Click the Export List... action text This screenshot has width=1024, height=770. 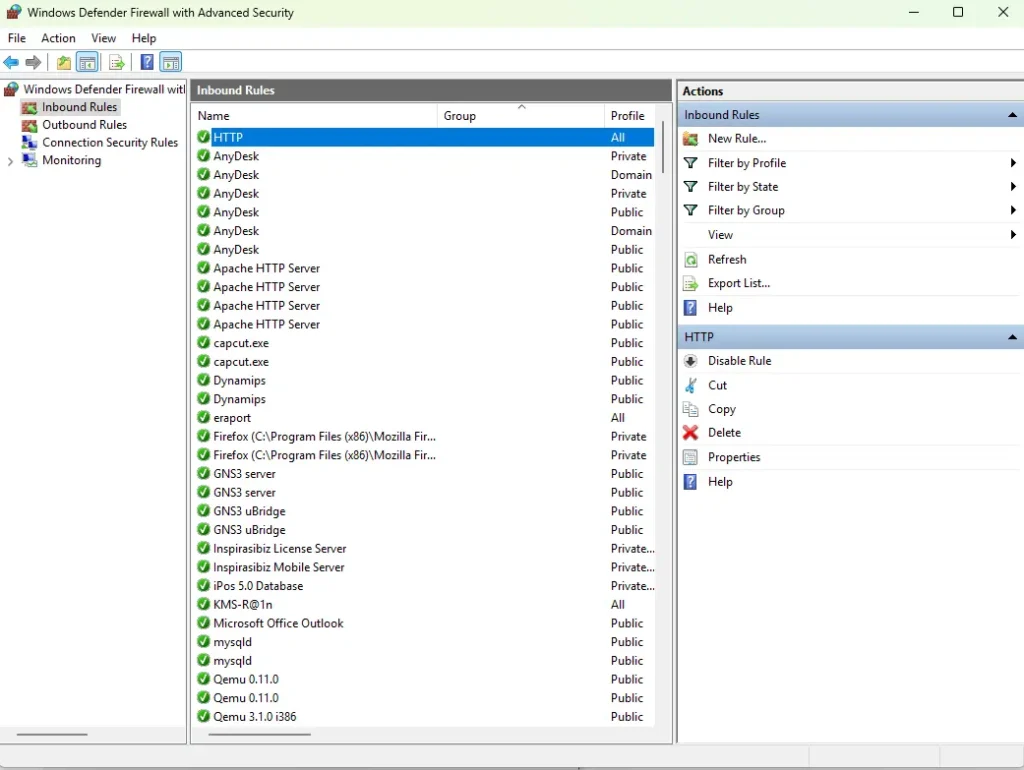click(739, 283)
